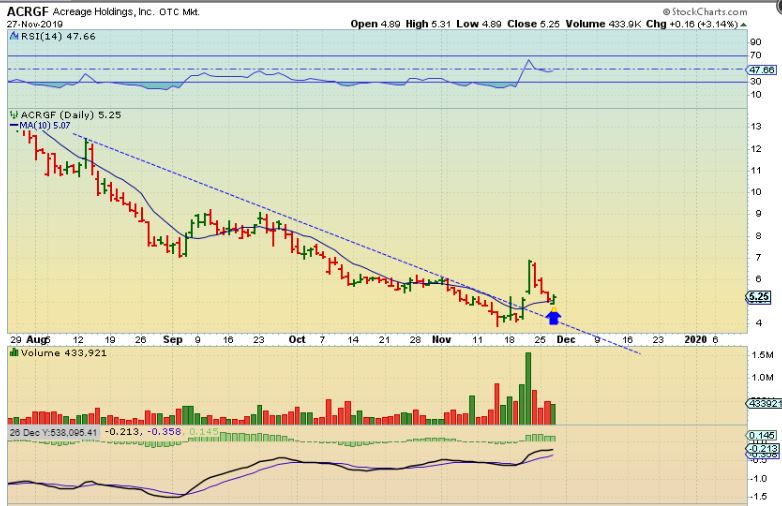This screenshot has height=506, width=782.
Task: Click the 'Sep' month label on date axis
Action: [x=173, y=340]
